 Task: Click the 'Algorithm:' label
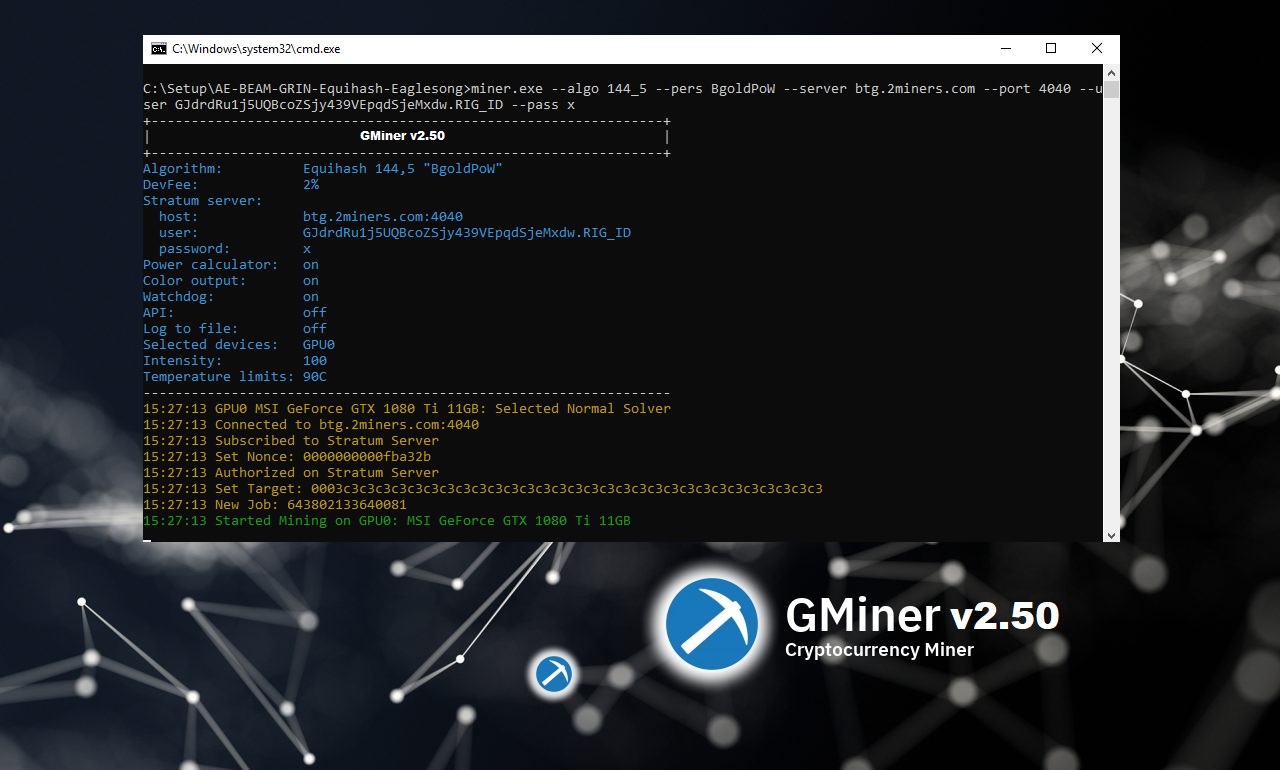[x=183, y=169]
